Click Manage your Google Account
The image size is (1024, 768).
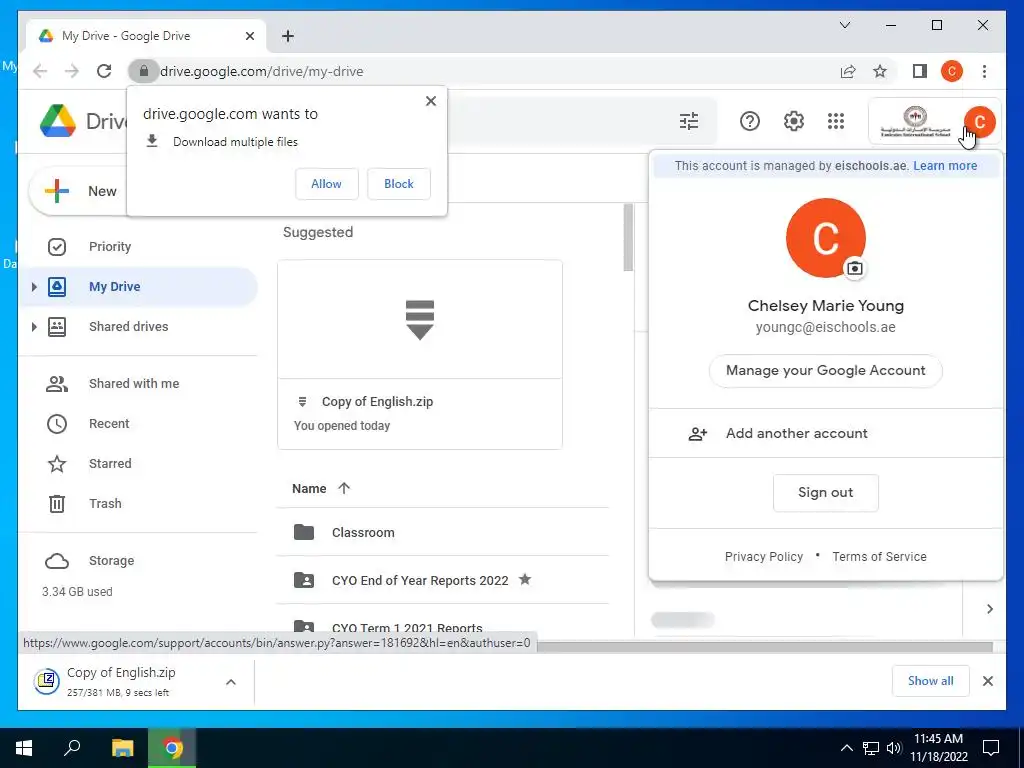coord(825,371)
